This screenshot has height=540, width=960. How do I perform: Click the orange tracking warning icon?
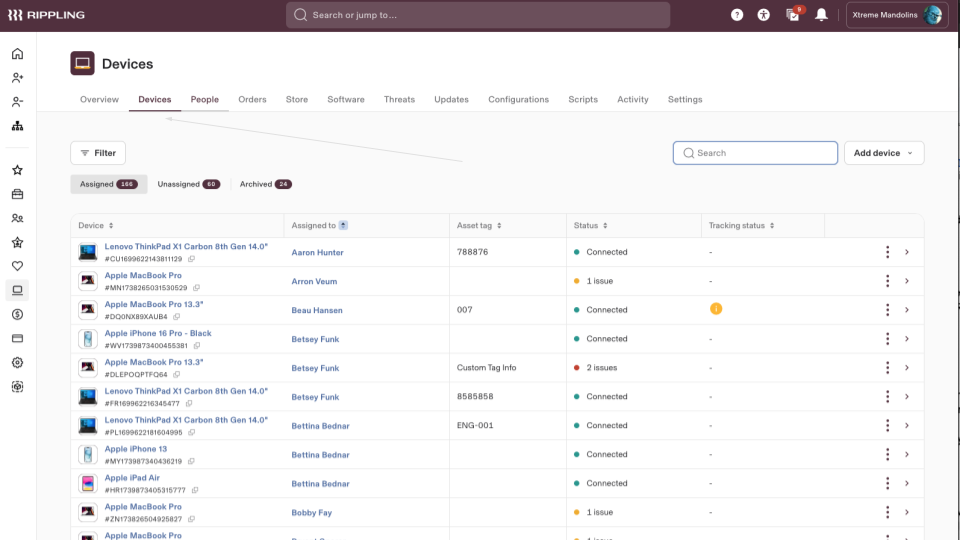(x=716, y=309)
